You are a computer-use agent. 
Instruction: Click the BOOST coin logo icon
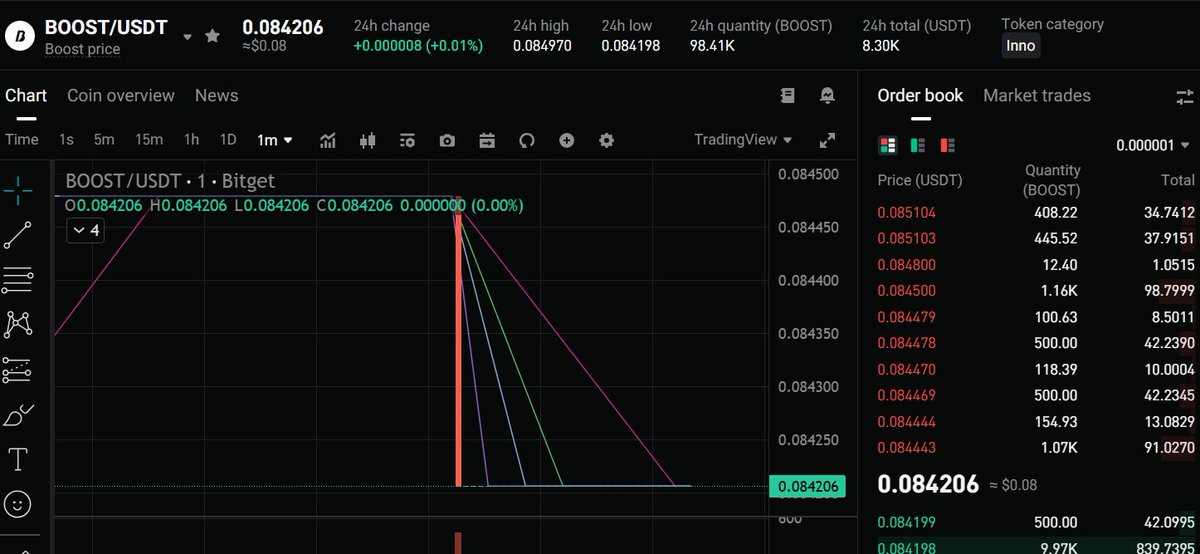20,37
